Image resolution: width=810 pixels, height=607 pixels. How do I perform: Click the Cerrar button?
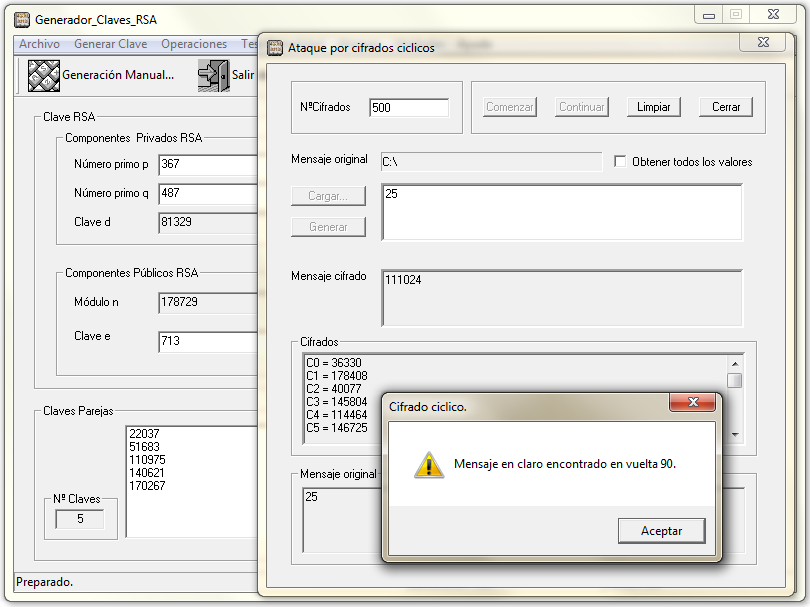pyautogui.click(x=726, y=107)
